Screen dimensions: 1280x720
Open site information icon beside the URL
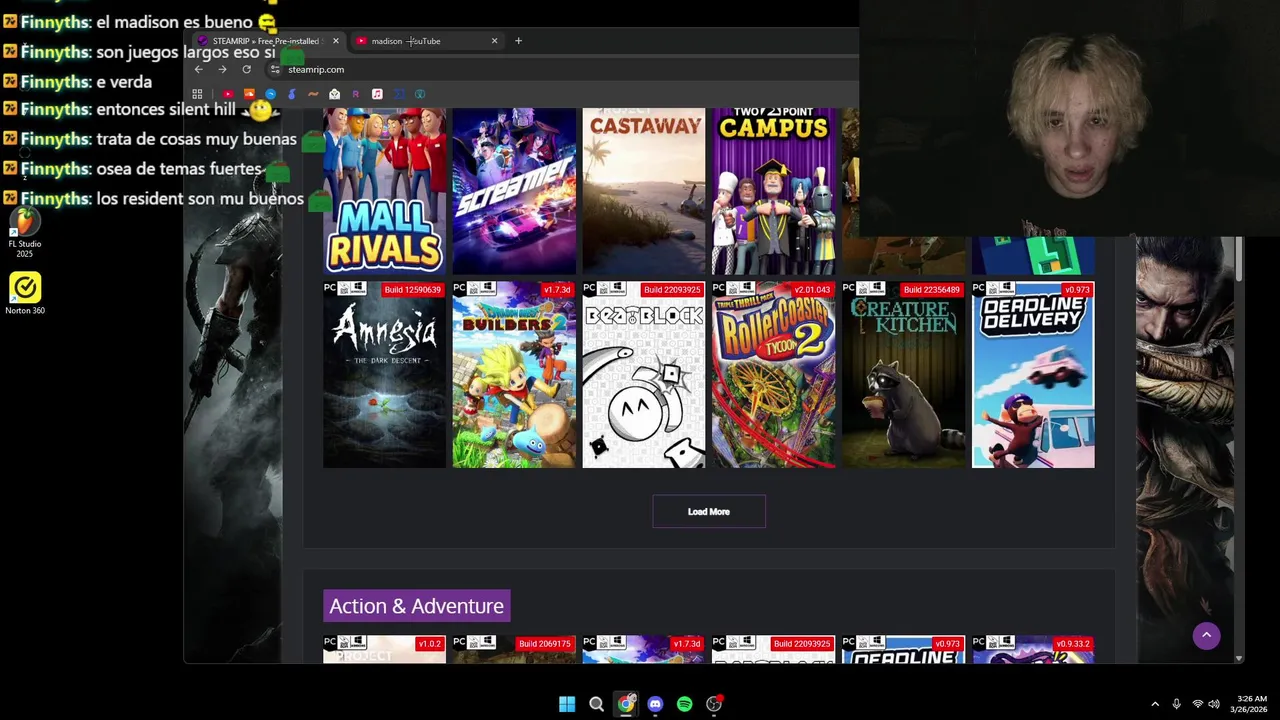click(275, 69)
